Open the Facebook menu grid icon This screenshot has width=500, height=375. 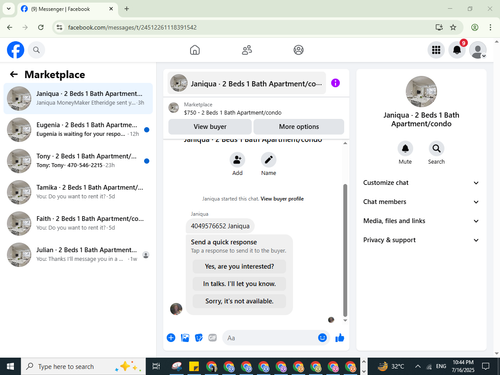pyautogui.click(x=436, y=50)
